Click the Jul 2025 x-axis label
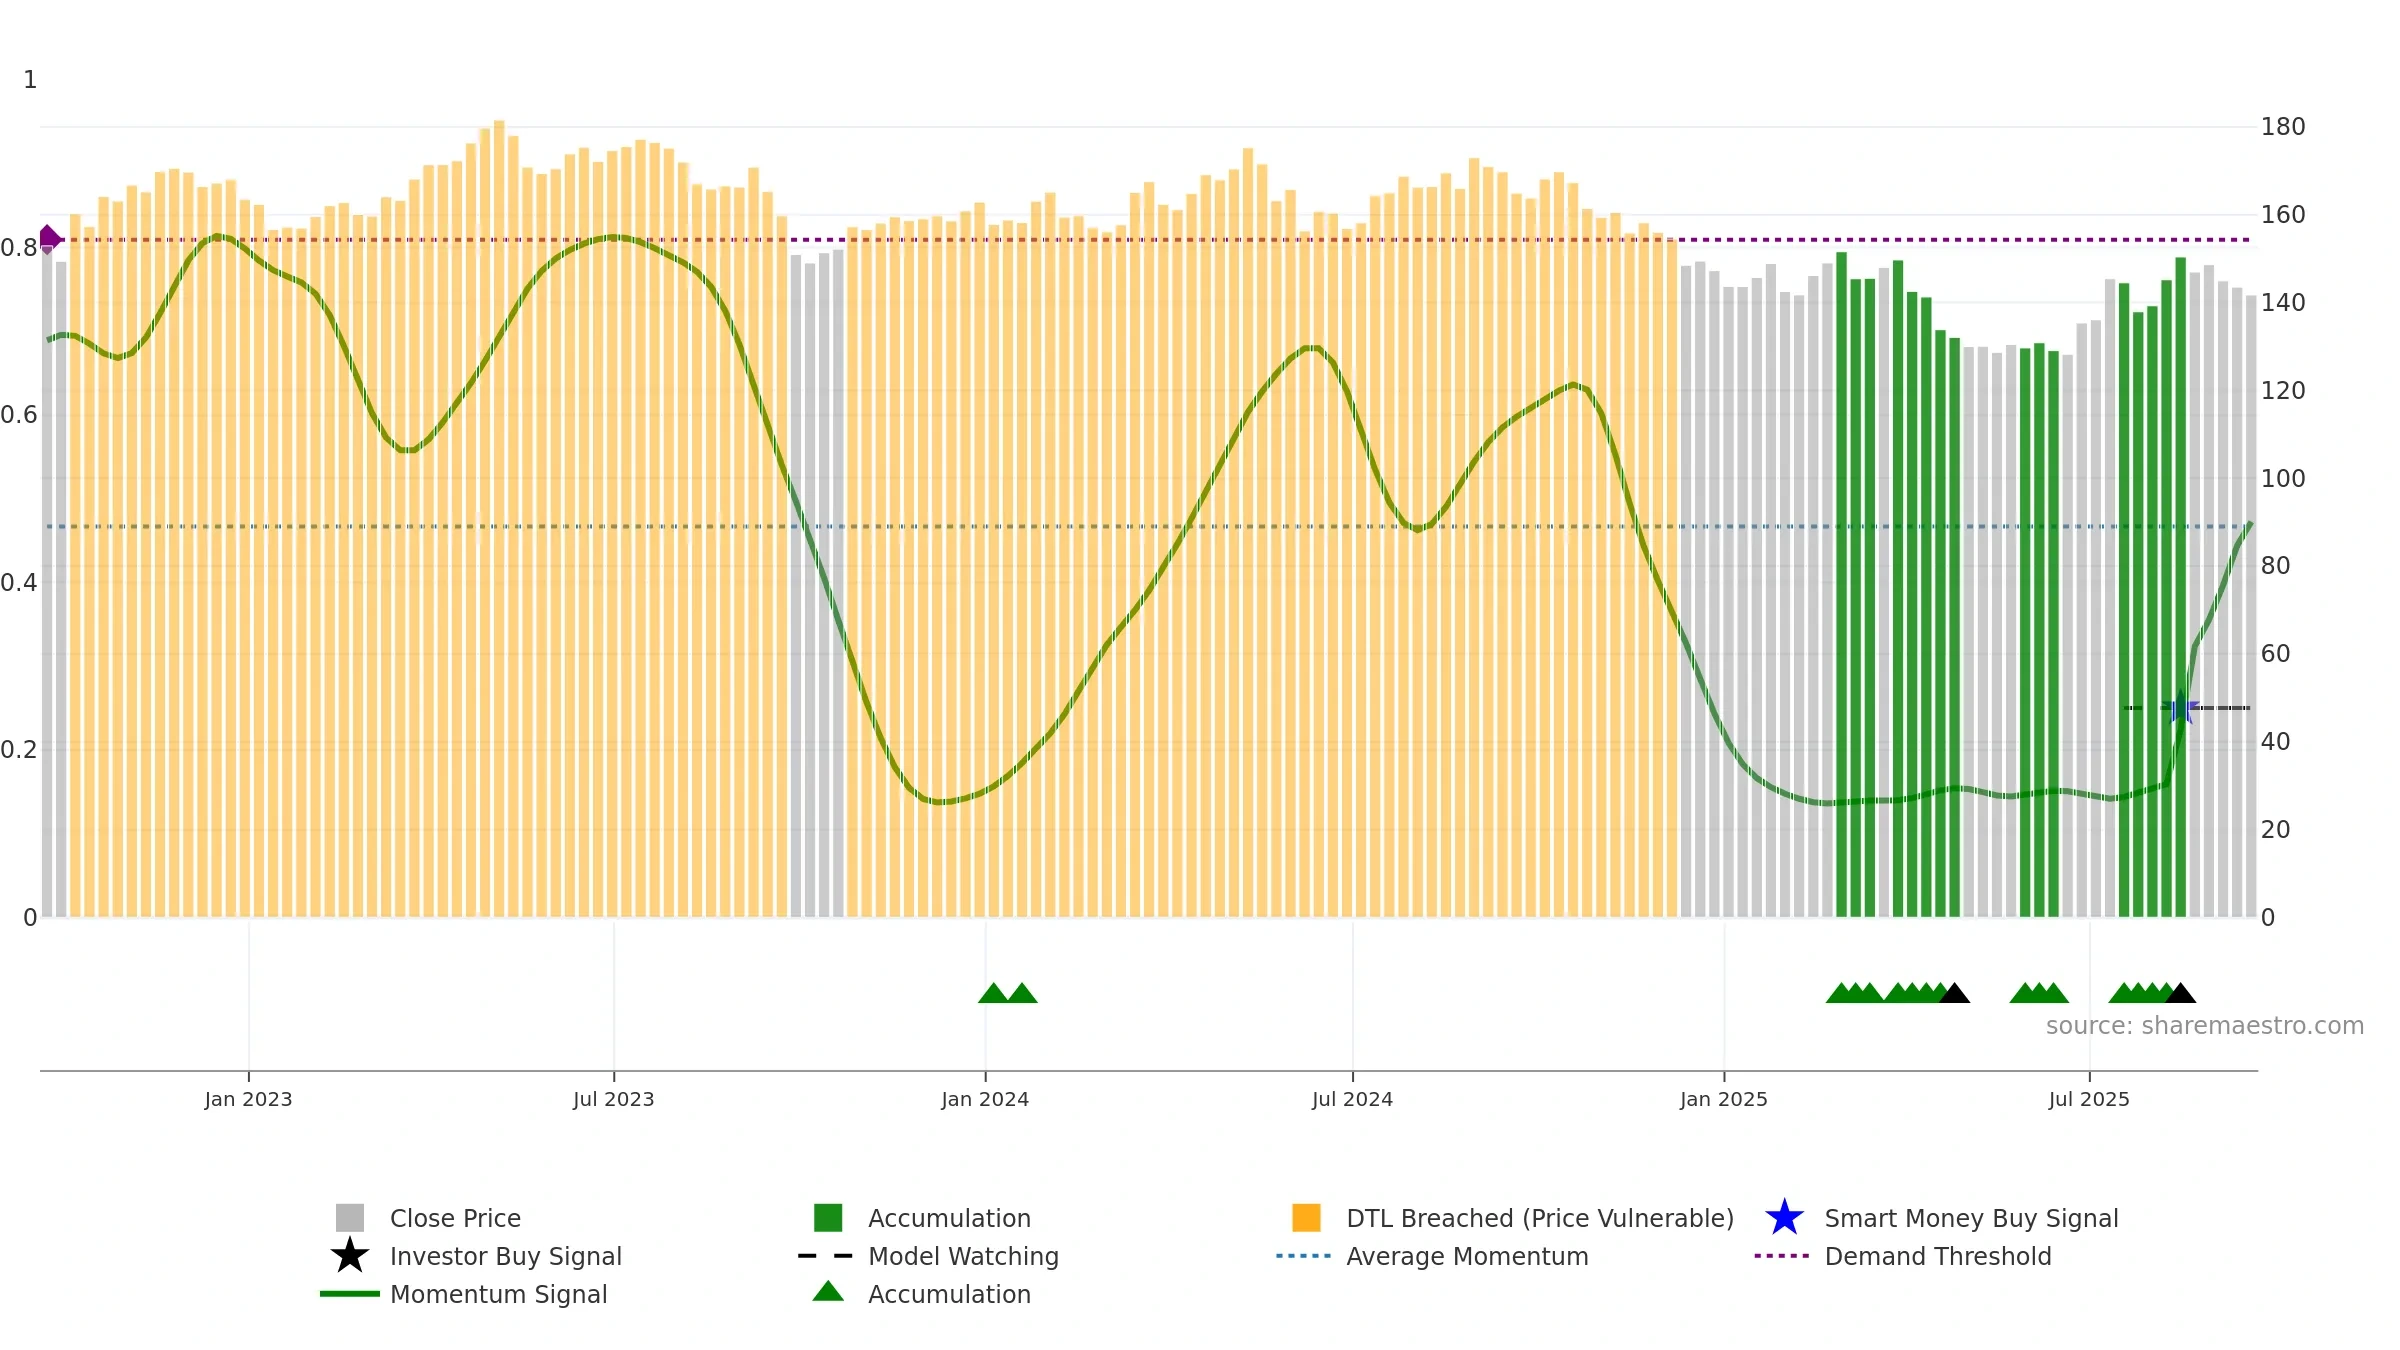The width and height of the screenshot is (2400, 1350). pos(2089,1100)
